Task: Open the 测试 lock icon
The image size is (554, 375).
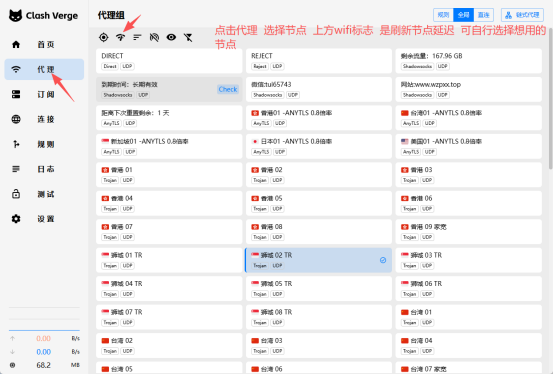Action: [x=16, y=194]
